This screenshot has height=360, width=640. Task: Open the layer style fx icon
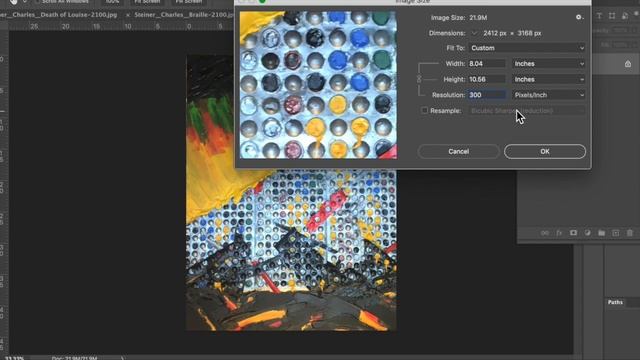pos(559,233)
